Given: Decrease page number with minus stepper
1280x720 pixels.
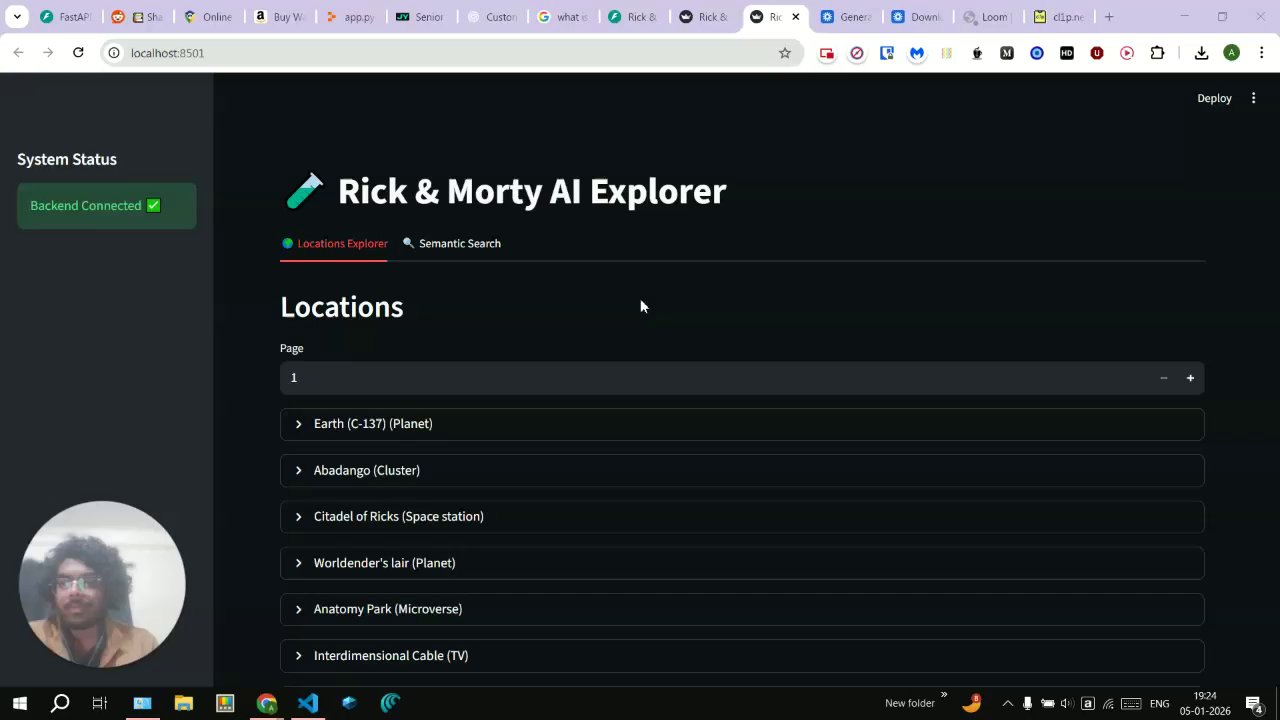Looking at the screenshot, I should point(1163,378).
